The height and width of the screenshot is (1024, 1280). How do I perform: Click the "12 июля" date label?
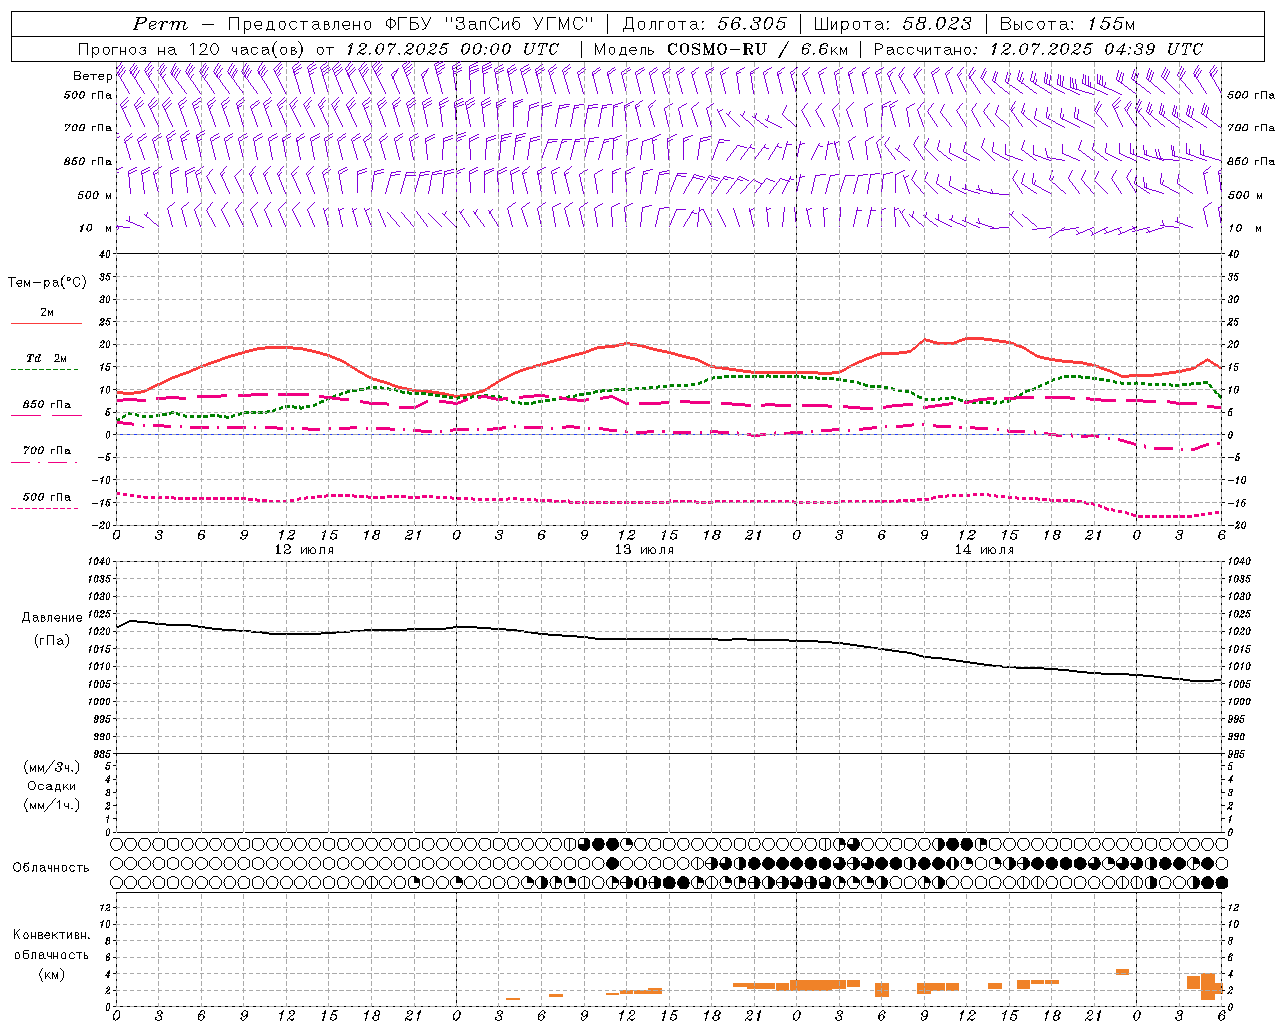304,550
